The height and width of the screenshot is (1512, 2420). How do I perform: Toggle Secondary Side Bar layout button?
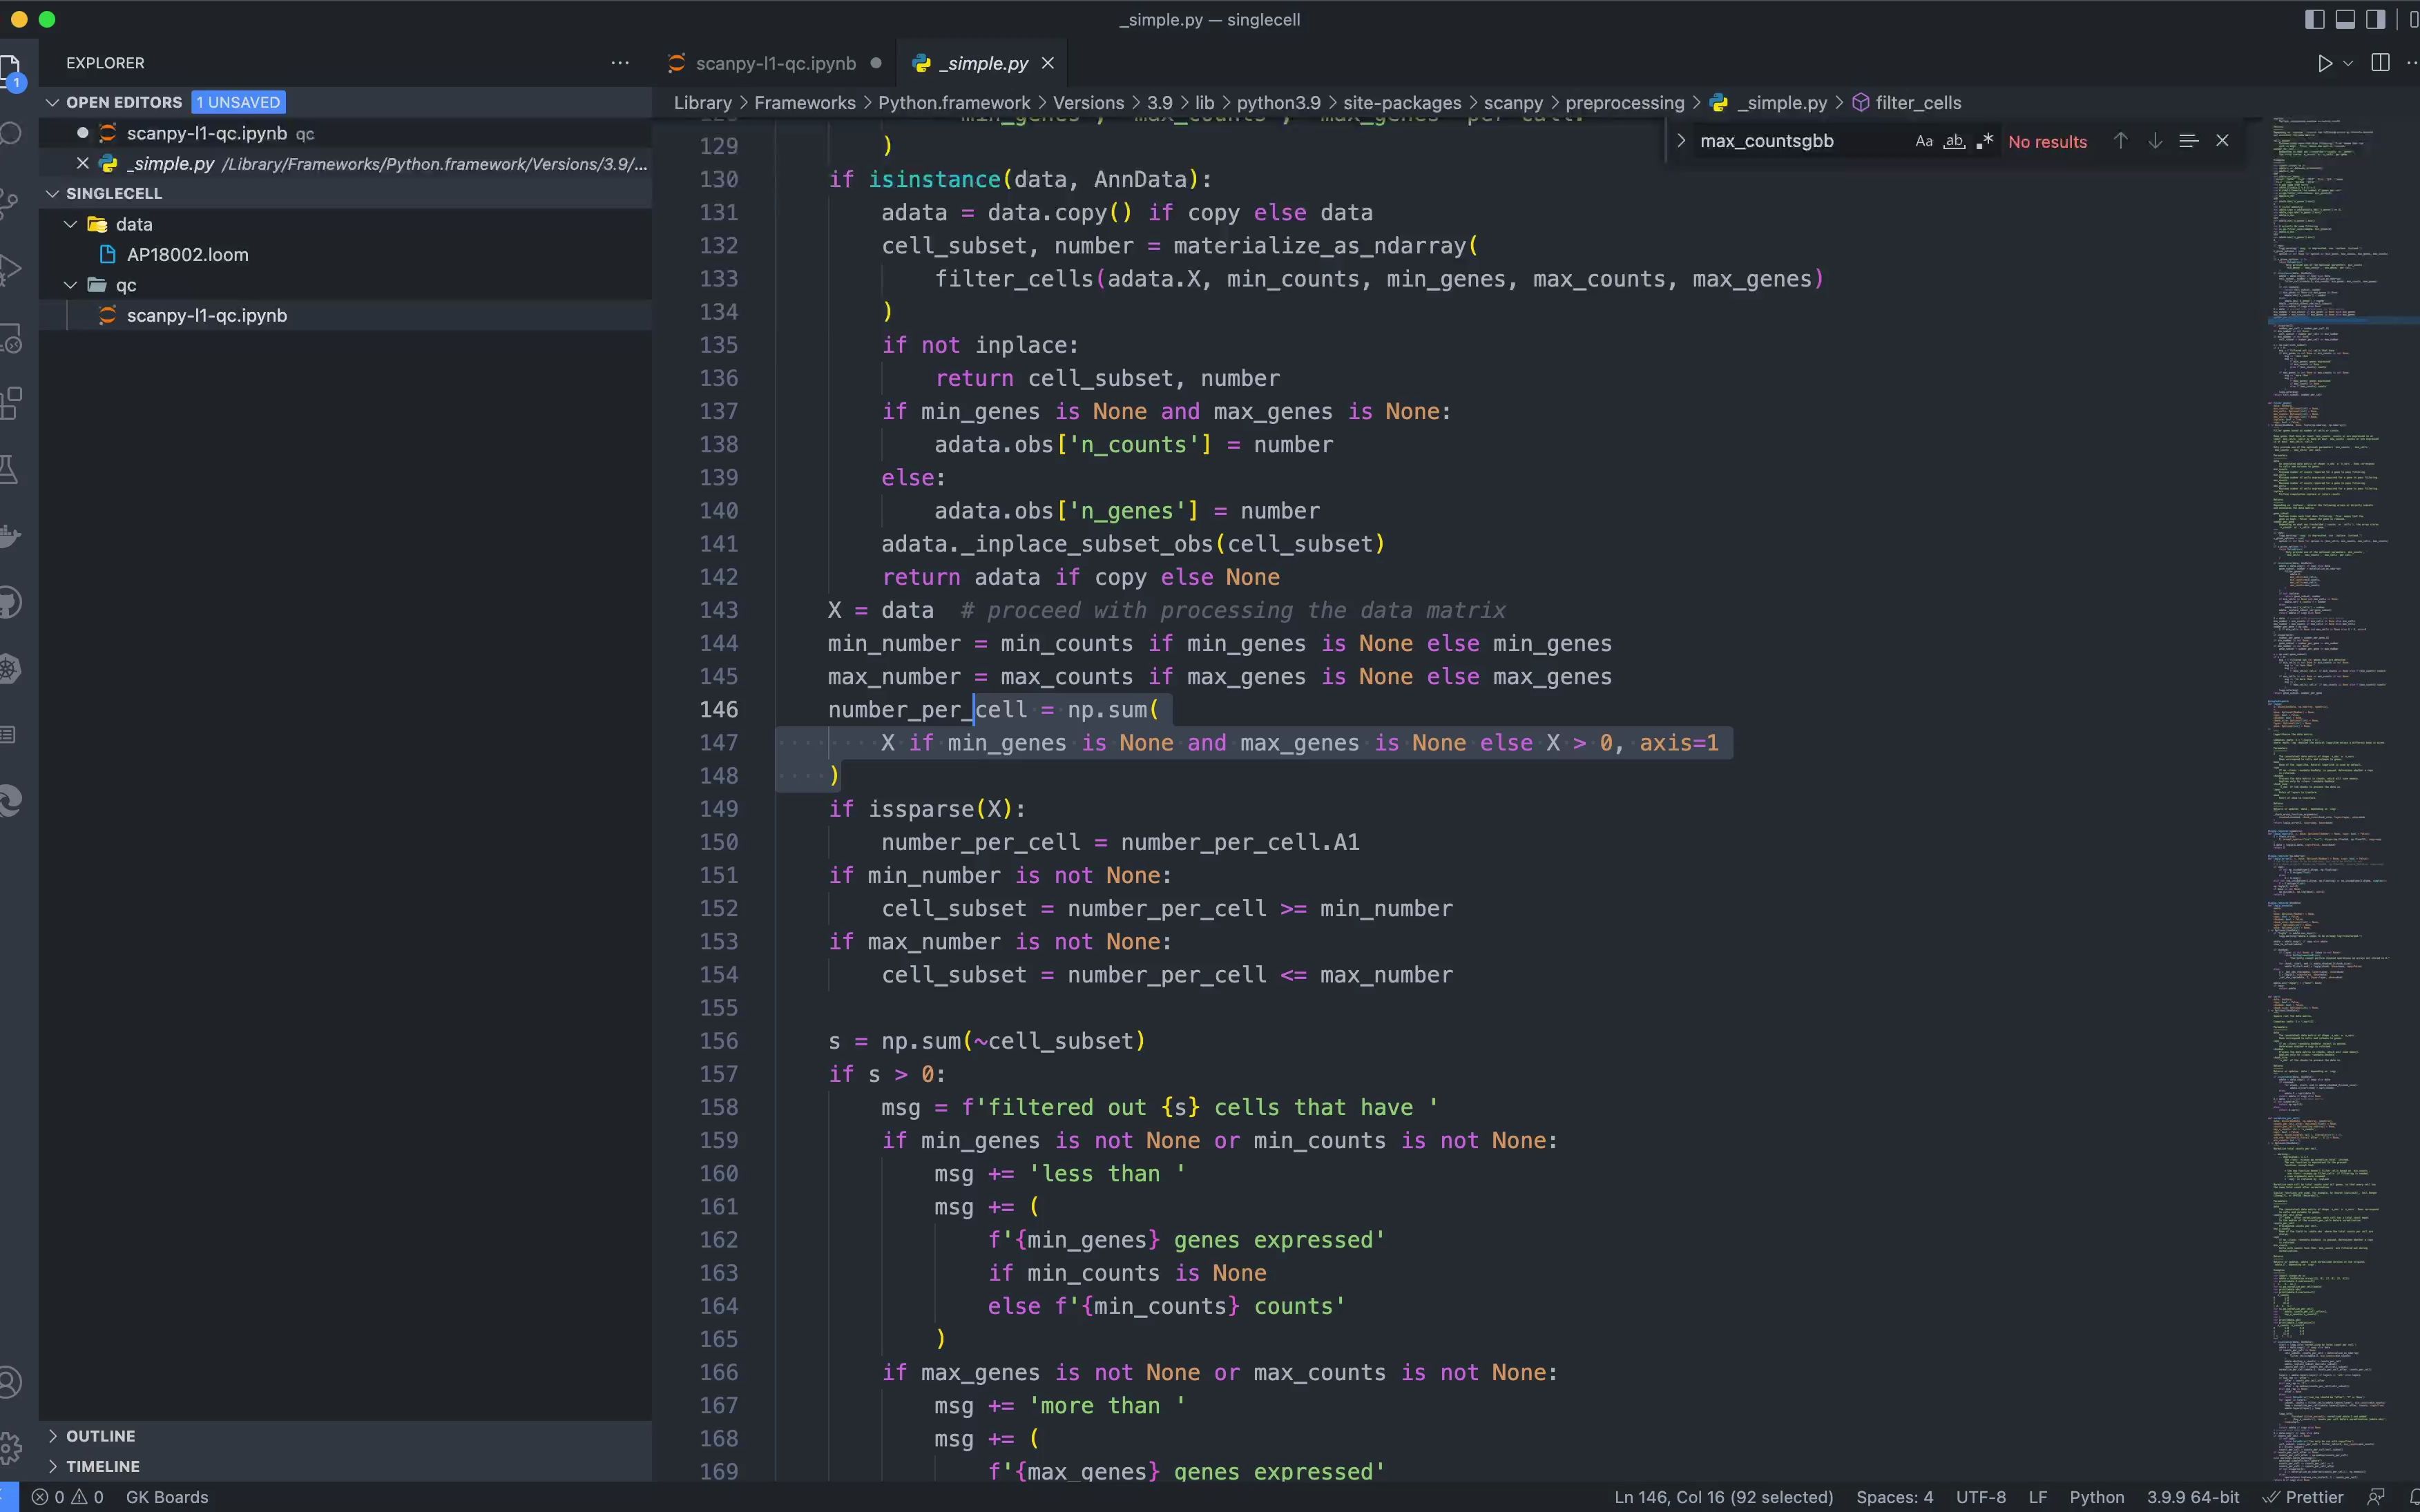[2376, 19]
